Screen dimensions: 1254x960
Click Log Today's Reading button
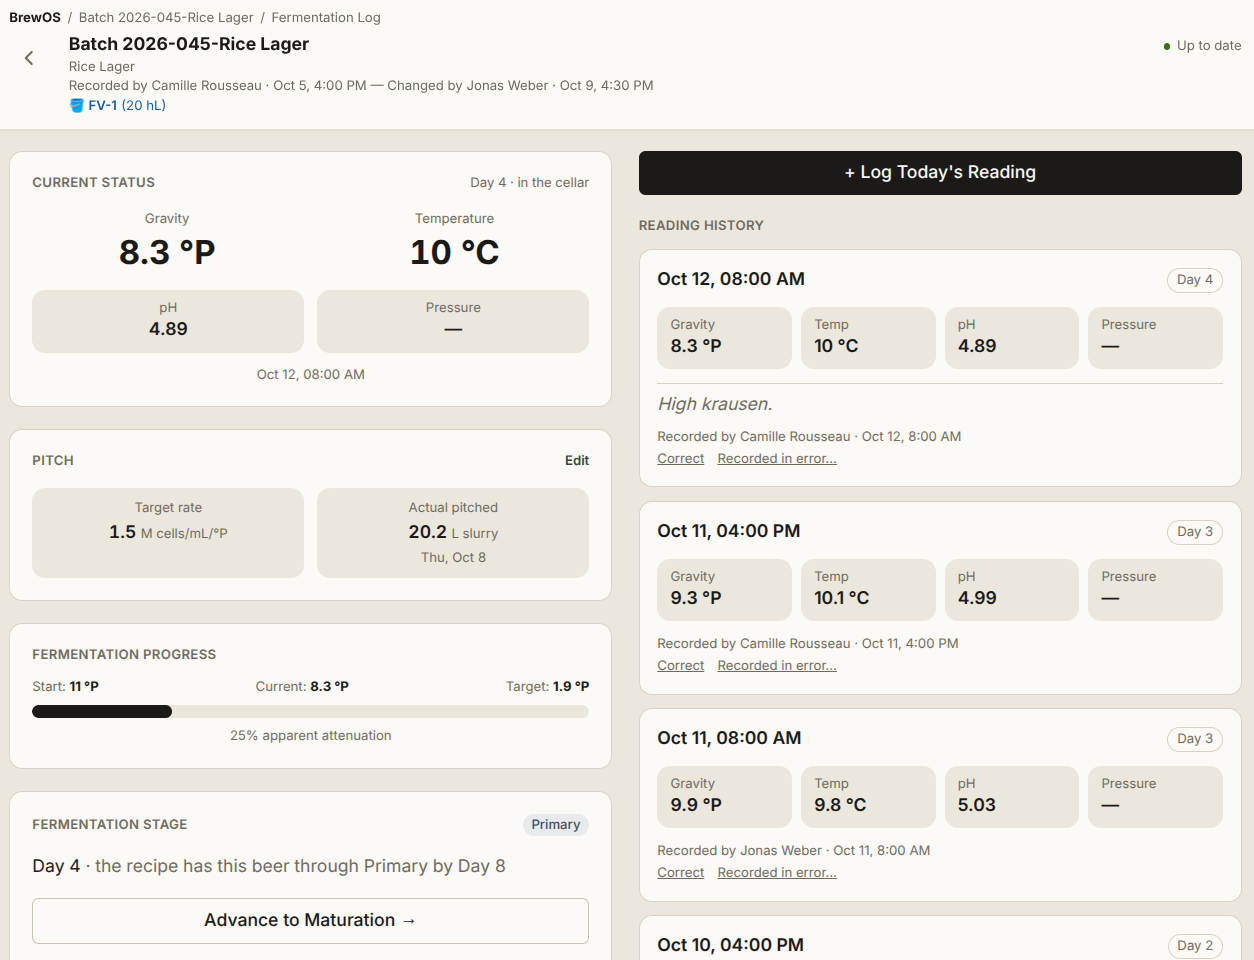point(940,172)
